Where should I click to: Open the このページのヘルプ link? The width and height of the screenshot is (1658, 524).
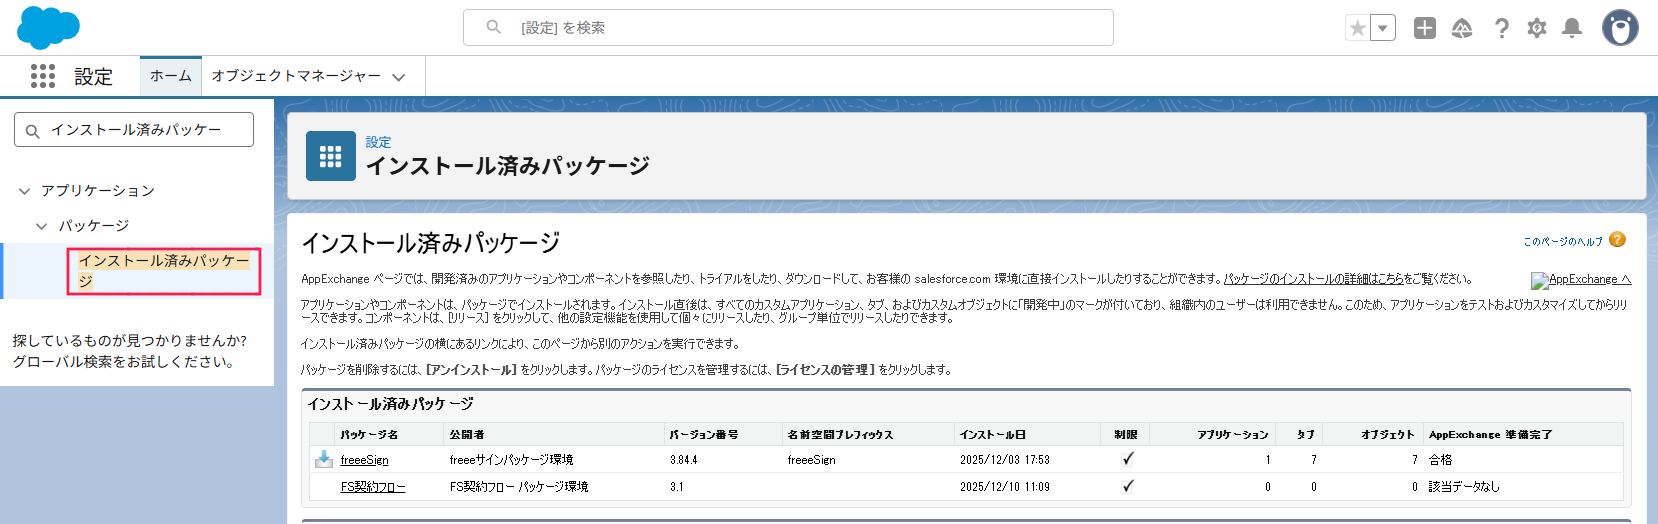click(1562, 241)
